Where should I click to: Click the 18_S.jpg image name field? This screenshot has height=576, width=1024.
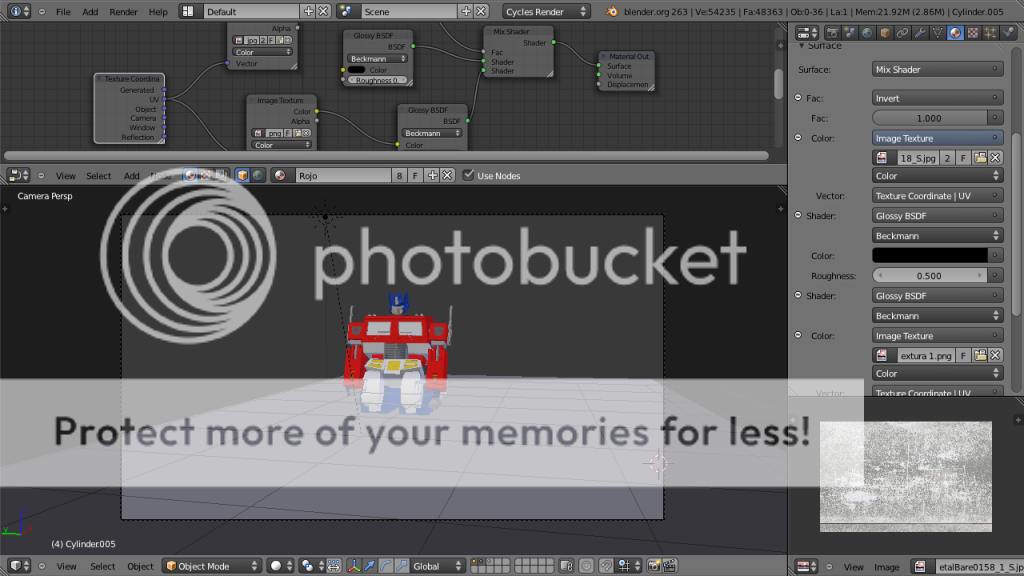918,157
